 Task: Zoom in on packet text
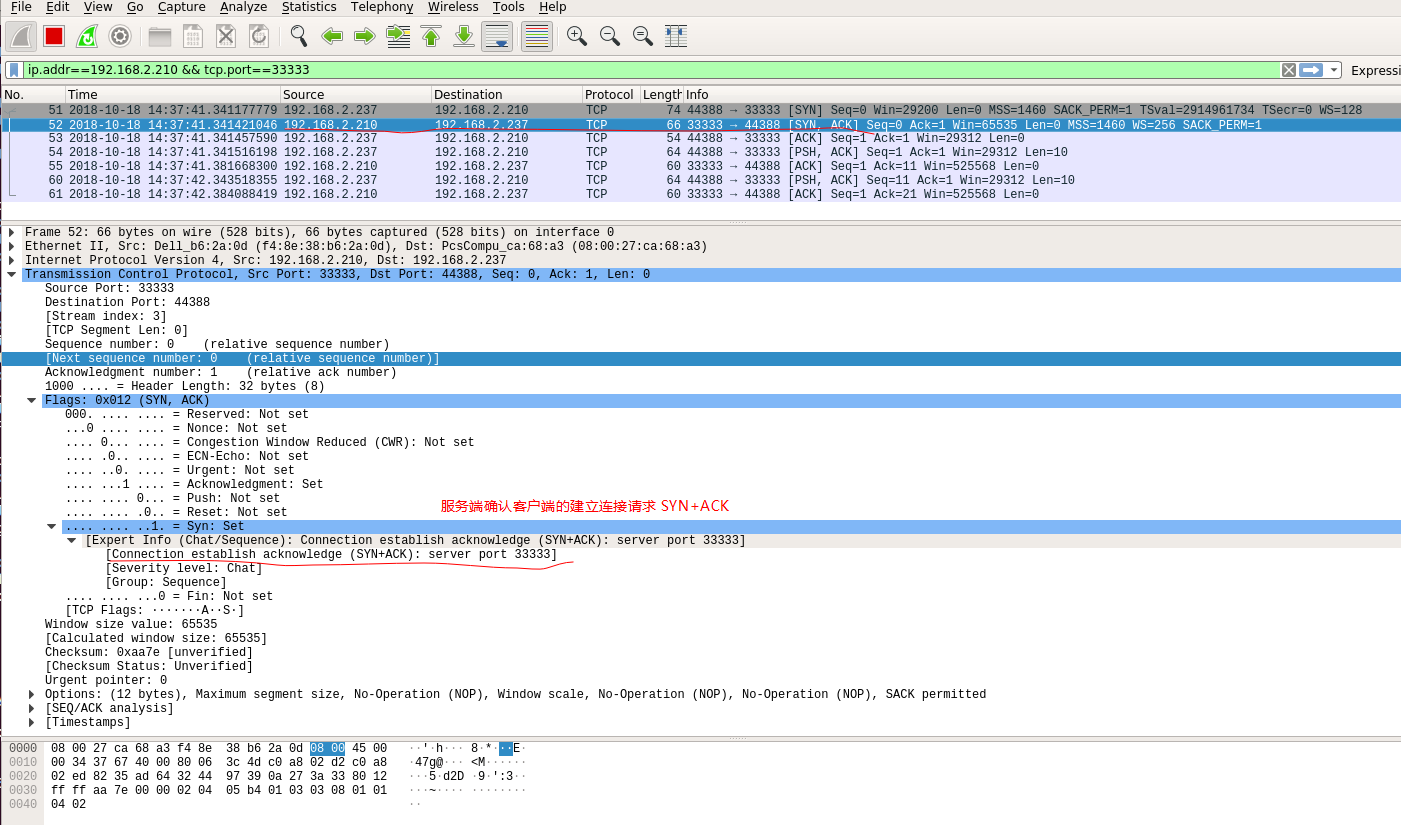tap(577, 37)
